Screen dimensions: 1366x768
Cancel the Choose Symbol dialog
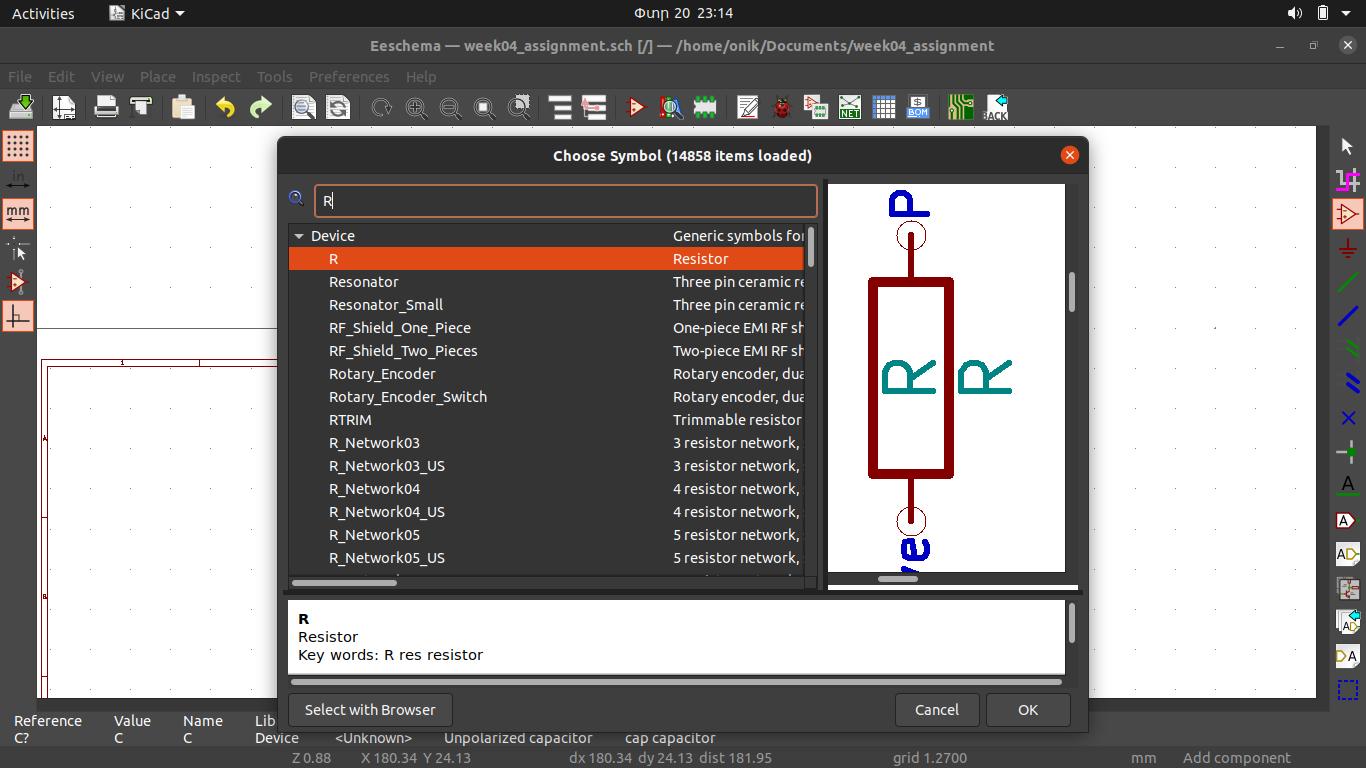coord(937,710)
